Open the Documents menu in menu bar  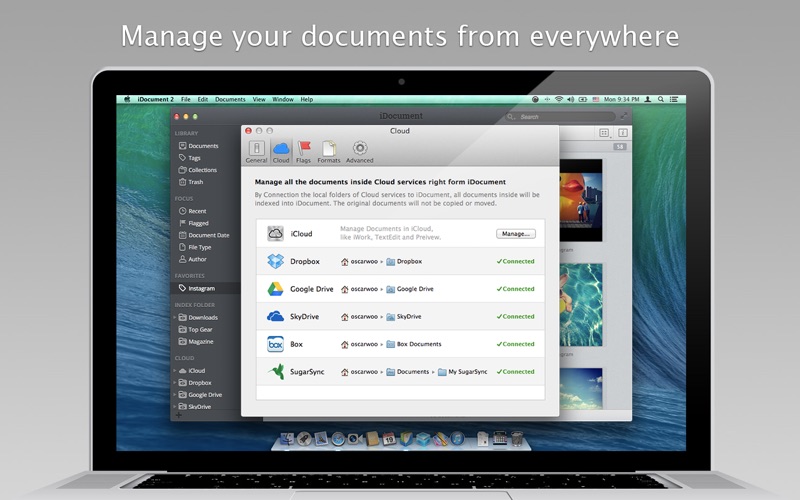(x=230, y=99)
